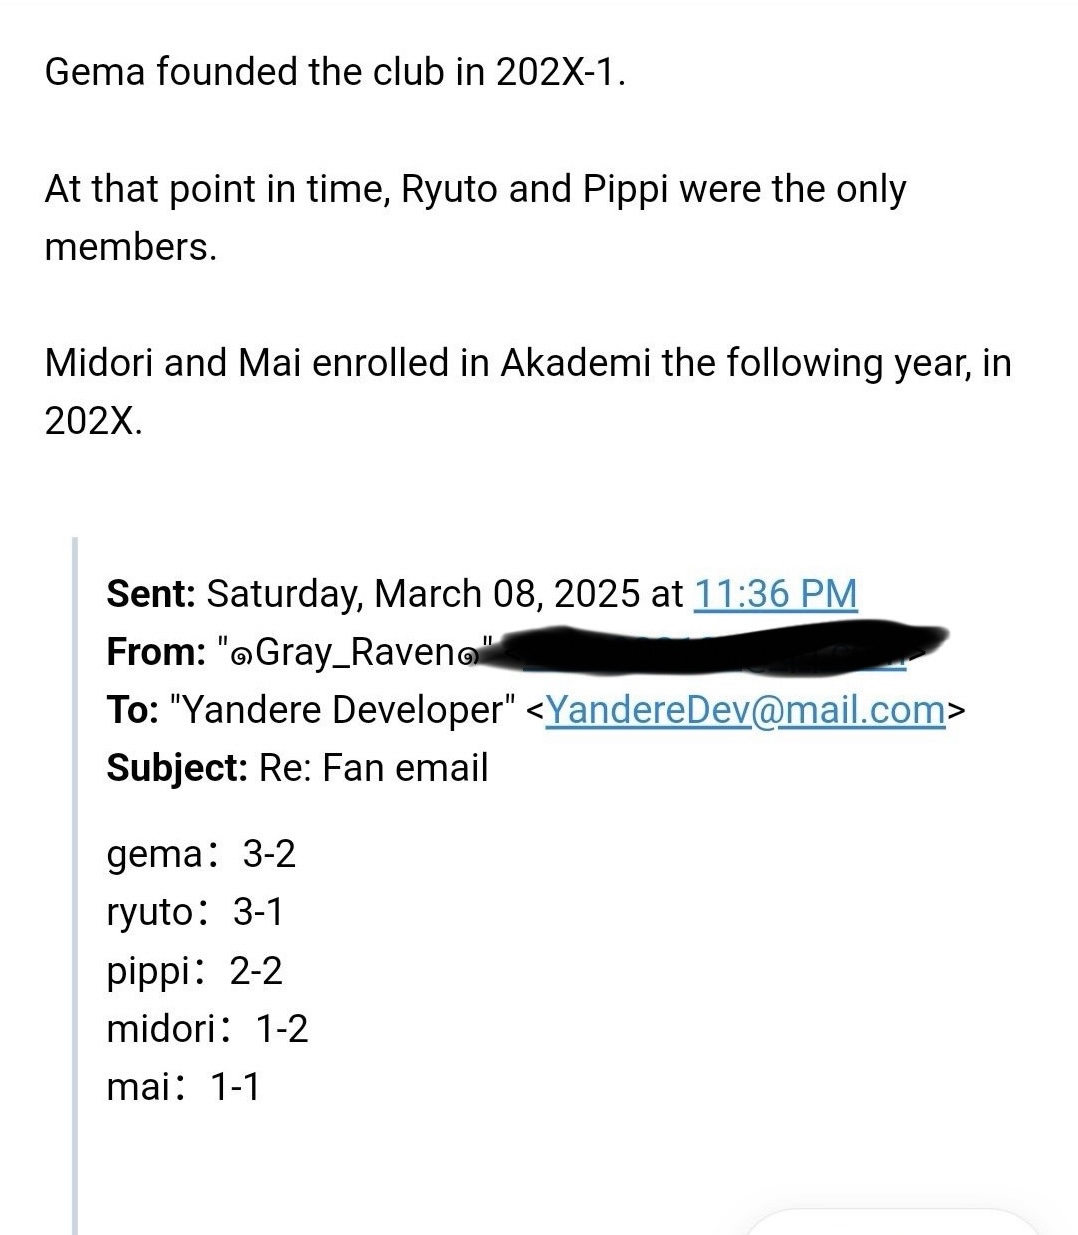Click the bold To: label
Image resolution: width=1078 pixels, height=1235 pixels.
(132, 710)
